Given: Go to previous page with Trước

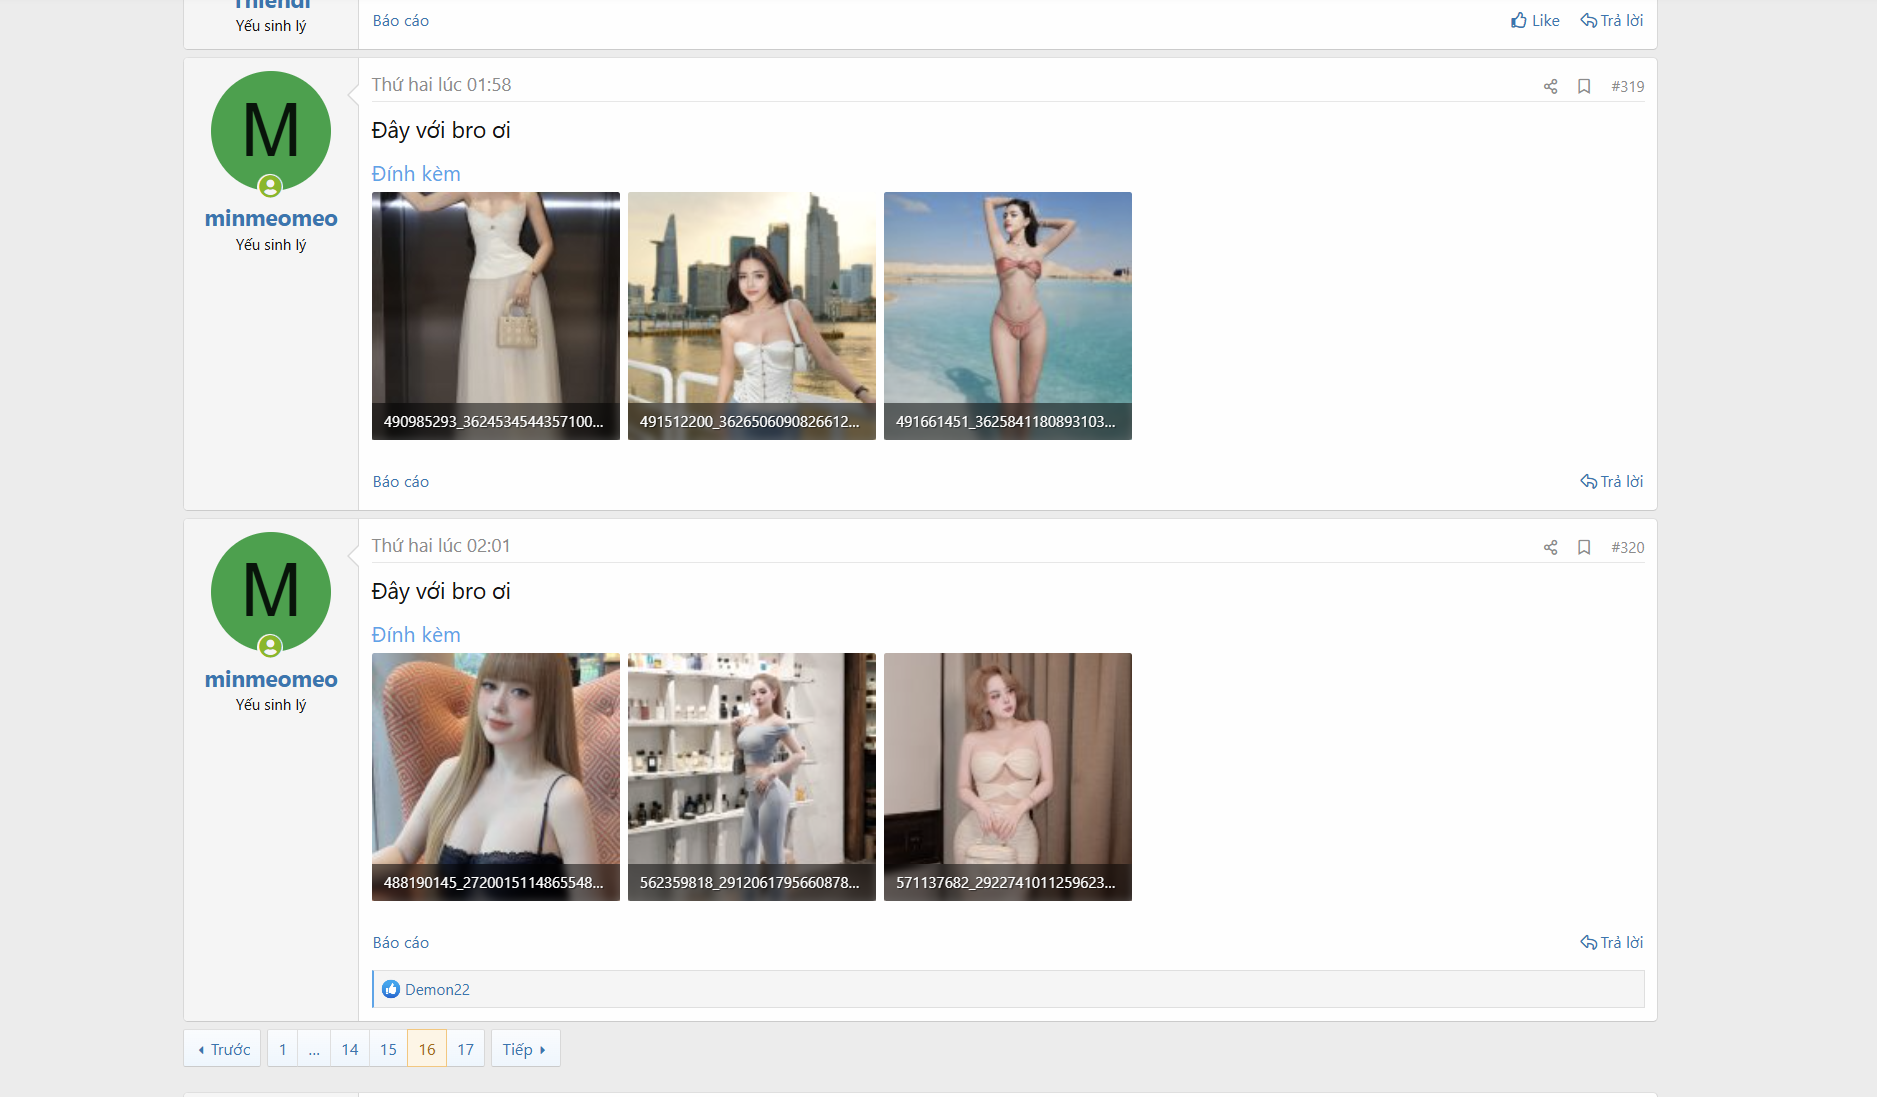Looking at the screenshot, I should (223, 1049).
